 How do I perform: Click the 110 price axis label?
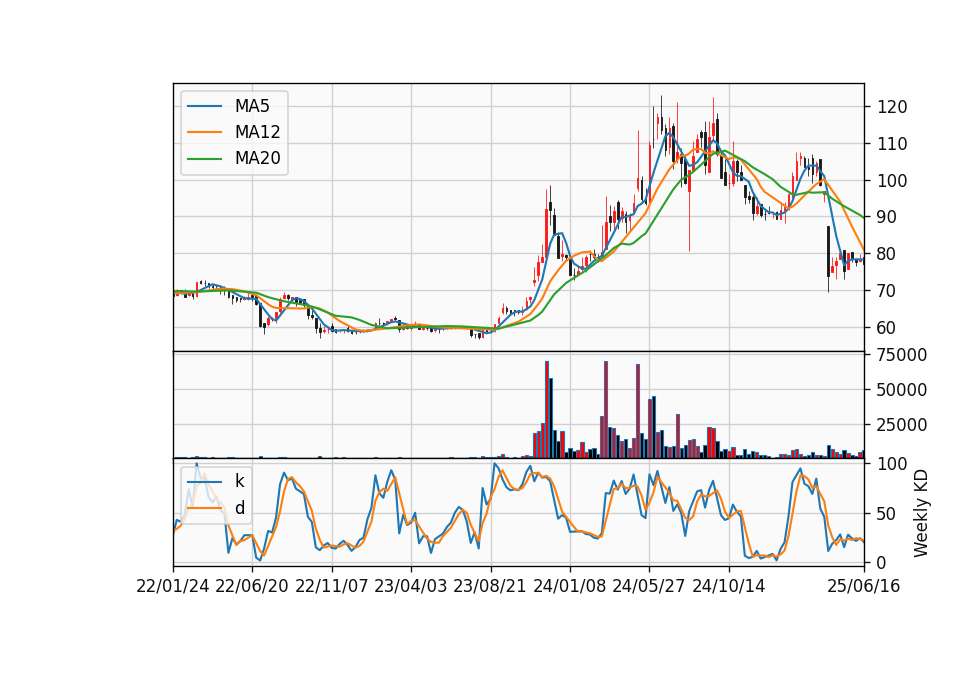pos(891,144)
